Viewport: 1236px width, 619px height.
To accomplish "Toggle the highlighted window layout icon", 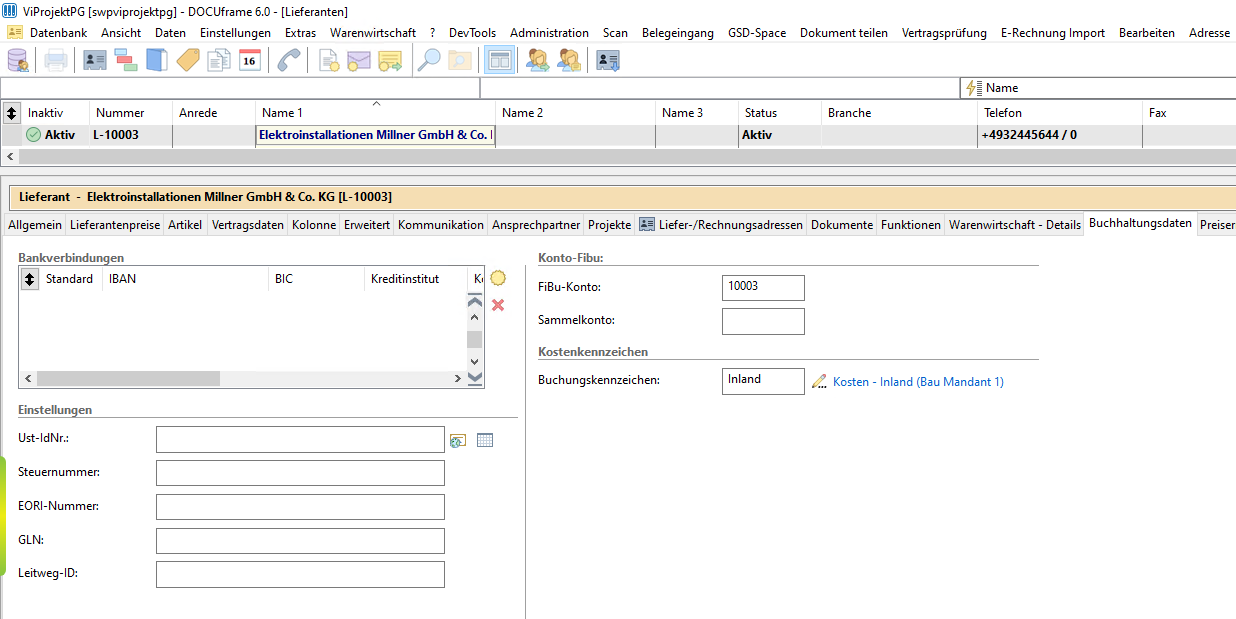I will click(499, 60).
